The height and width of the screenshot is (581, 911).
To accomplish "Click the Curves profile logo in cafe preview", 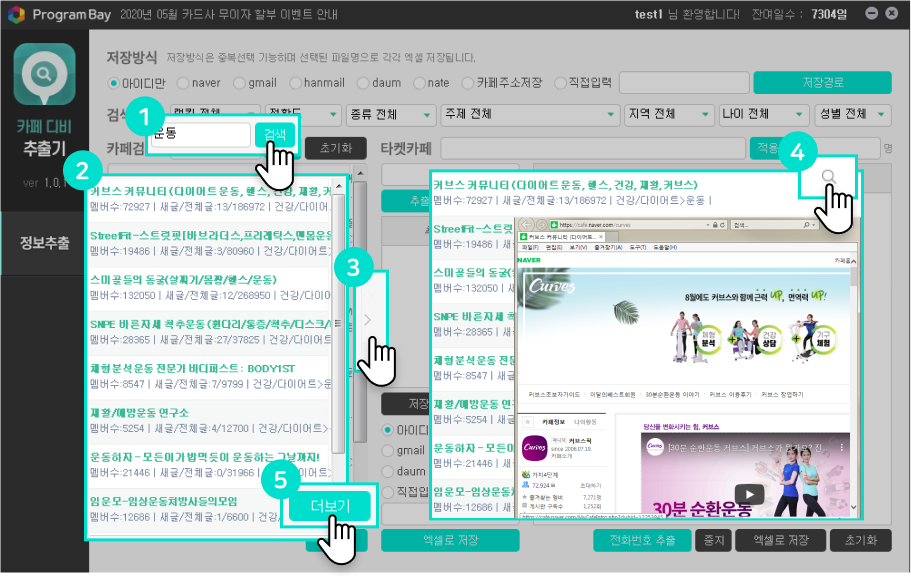I will click(x=533, y=449).
